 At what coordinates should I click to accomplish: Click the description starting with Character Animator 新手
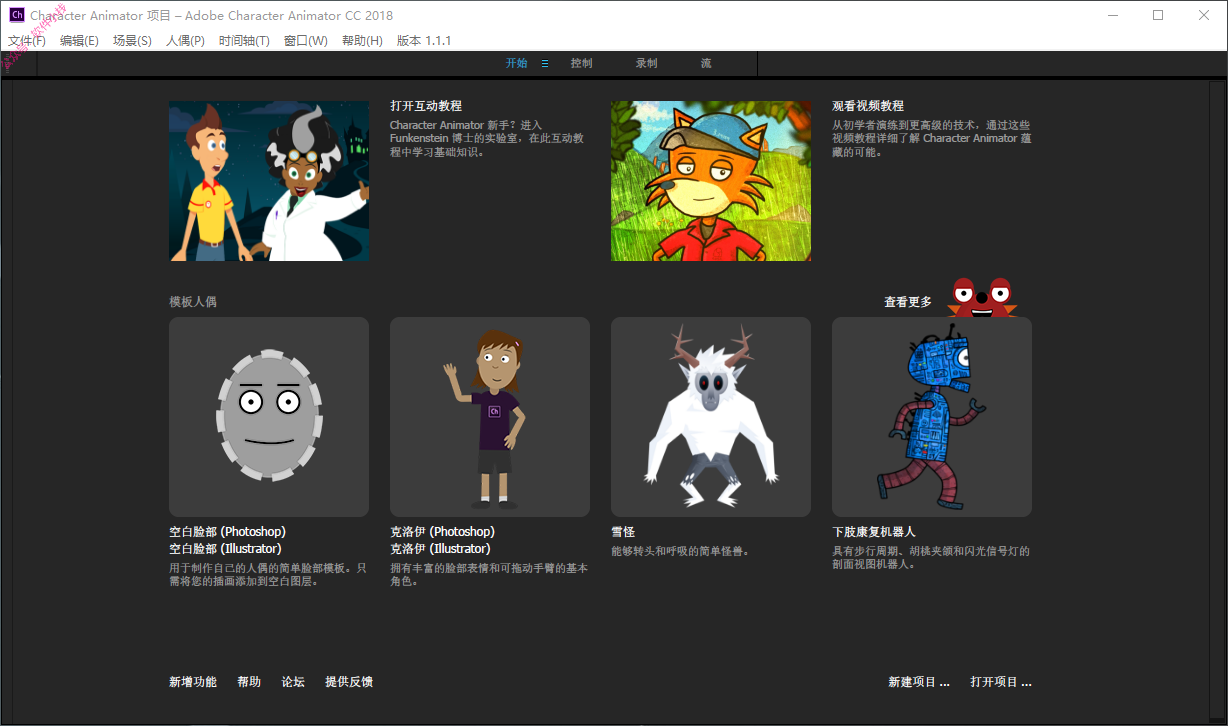487,139
